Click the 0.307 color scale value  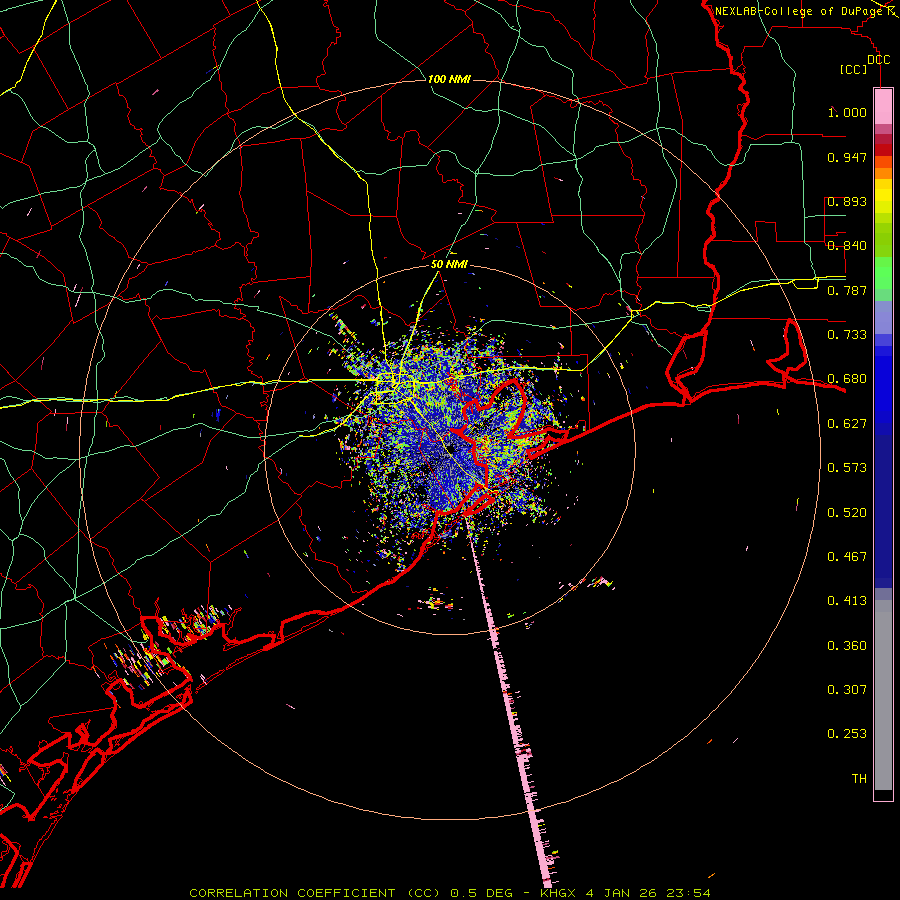pos(847,690)
